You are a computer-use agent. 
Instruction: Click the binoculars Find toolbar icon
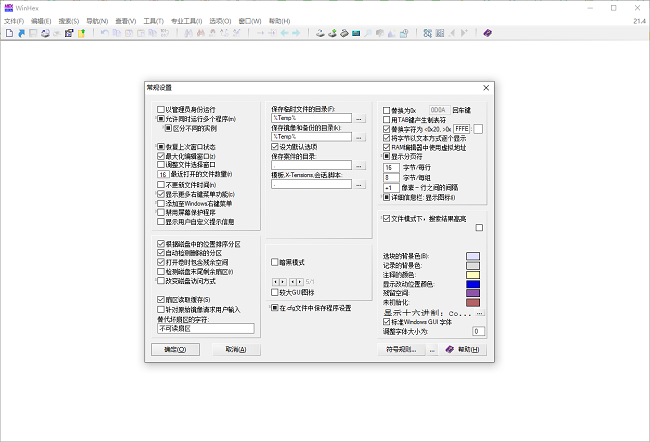coord(186,33)
